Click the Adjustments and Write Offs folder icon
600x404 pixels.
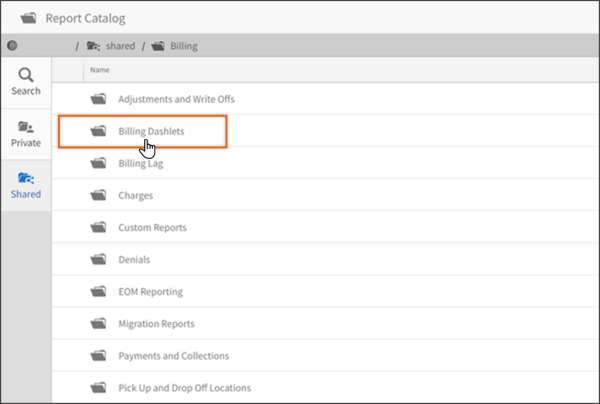point(98,99)
